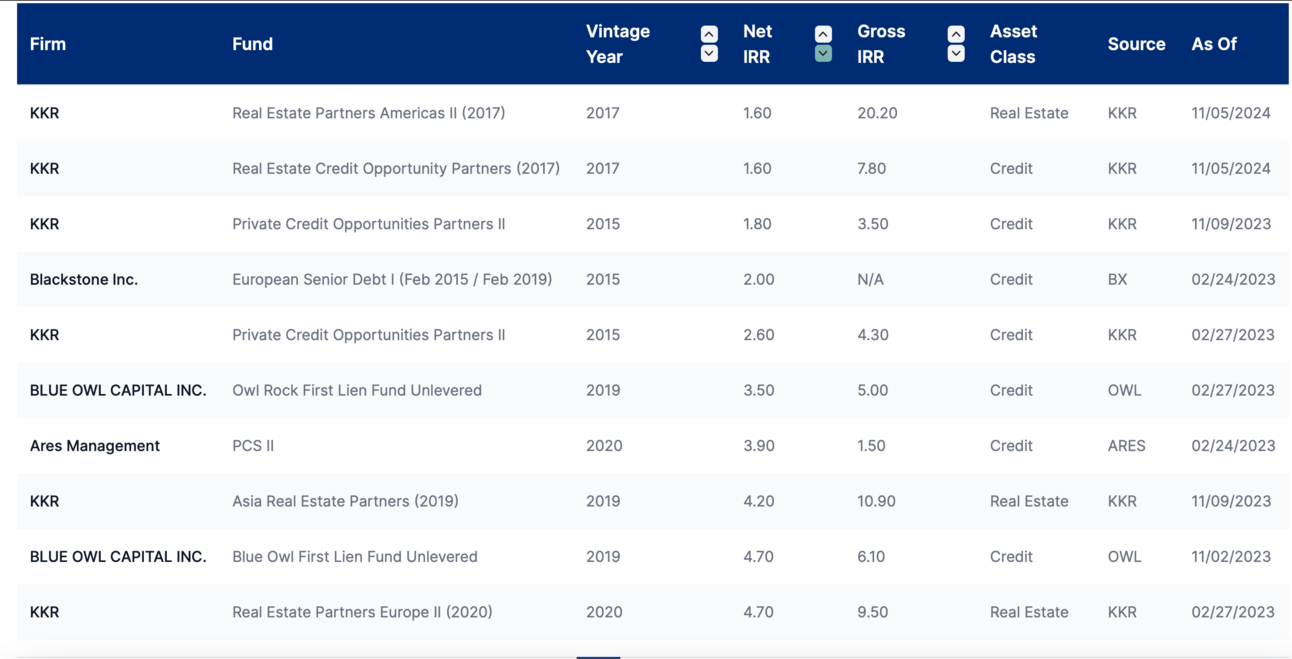Click Net IRR ascending sort arrow

coord(823,34)
